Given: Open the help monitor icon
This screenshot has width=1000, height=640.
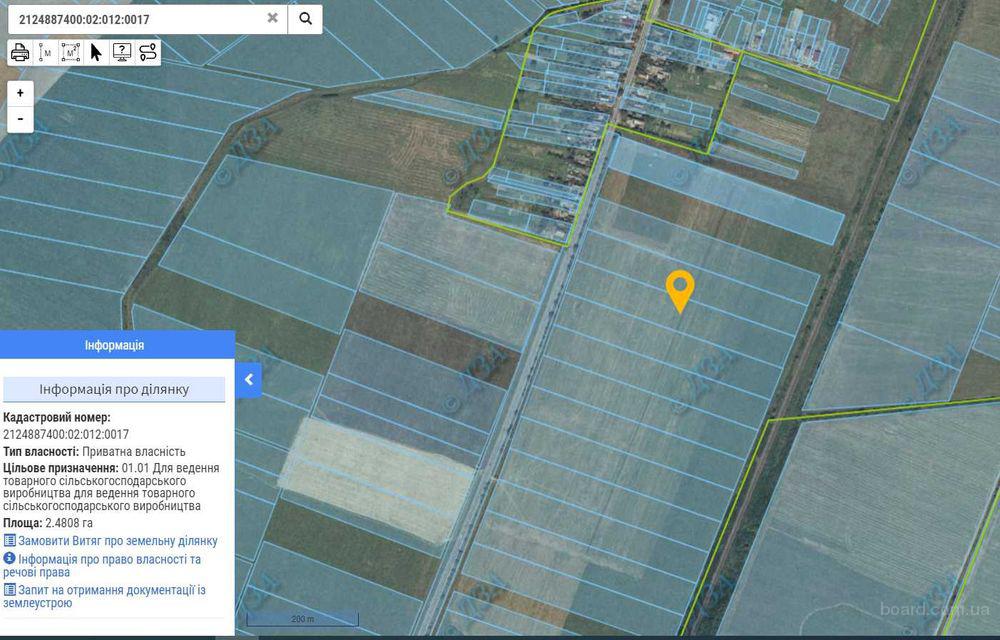Looking at the screenshot, I should click(x=122, y=52).
